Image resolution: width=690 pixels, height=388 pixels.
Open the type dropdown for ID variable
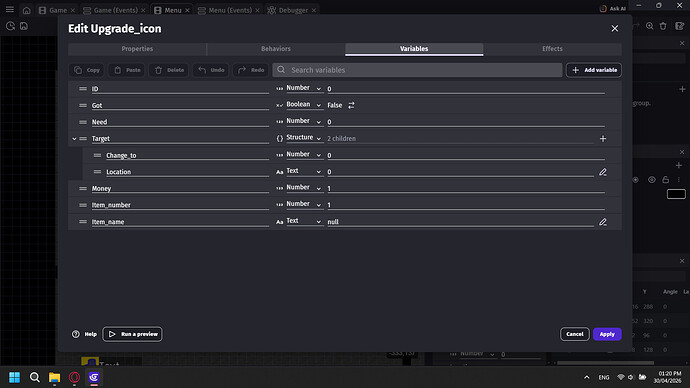coord(304,88)
